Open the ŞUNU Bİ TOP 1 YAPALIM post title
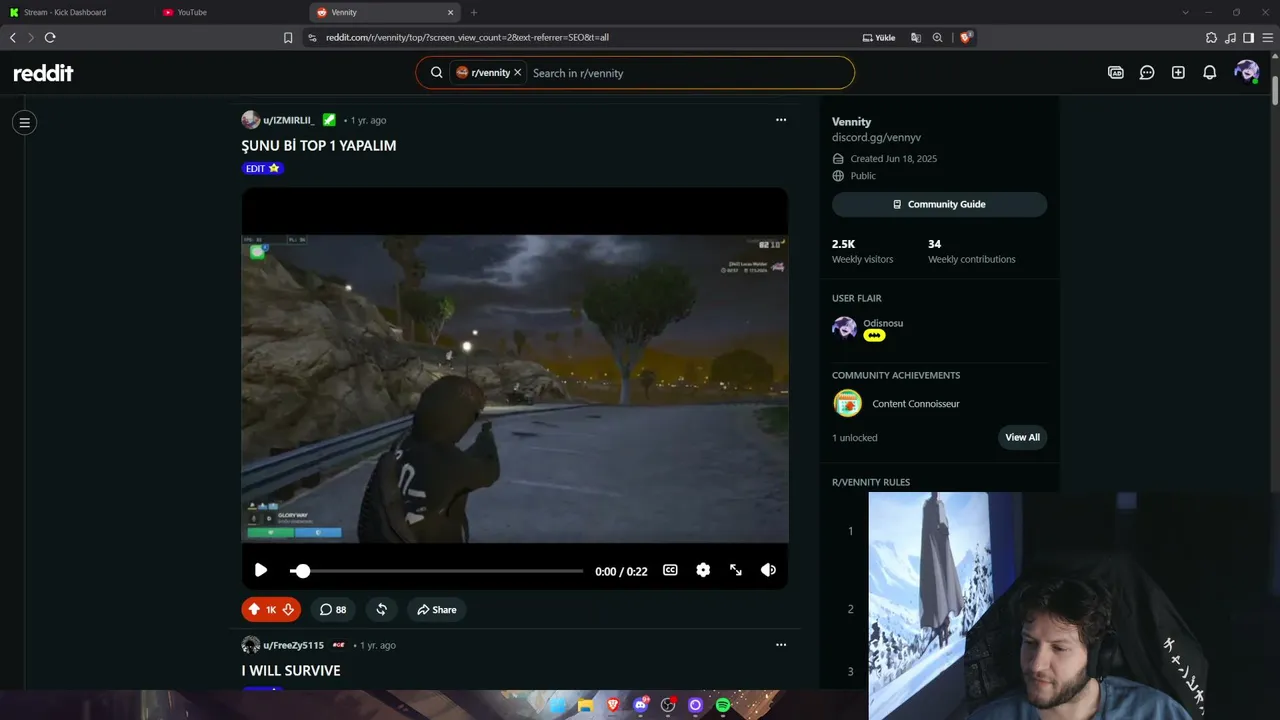Screen dimensions: 1280x720 [x=319, y=146]
